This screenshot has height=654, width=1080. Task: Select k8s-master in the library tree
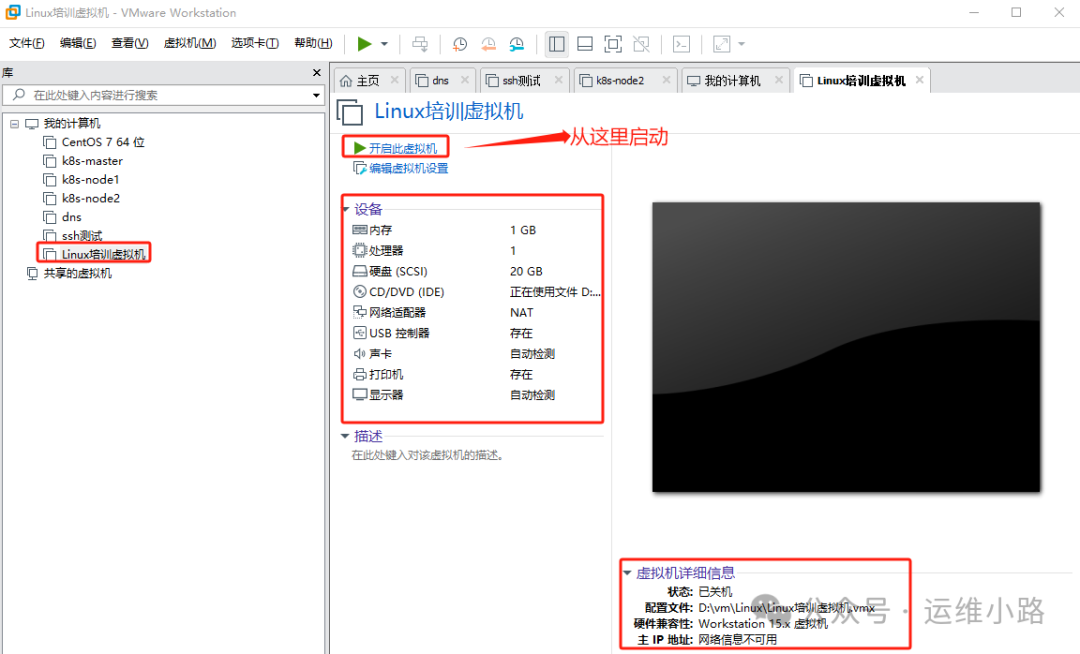pos(83,161)
